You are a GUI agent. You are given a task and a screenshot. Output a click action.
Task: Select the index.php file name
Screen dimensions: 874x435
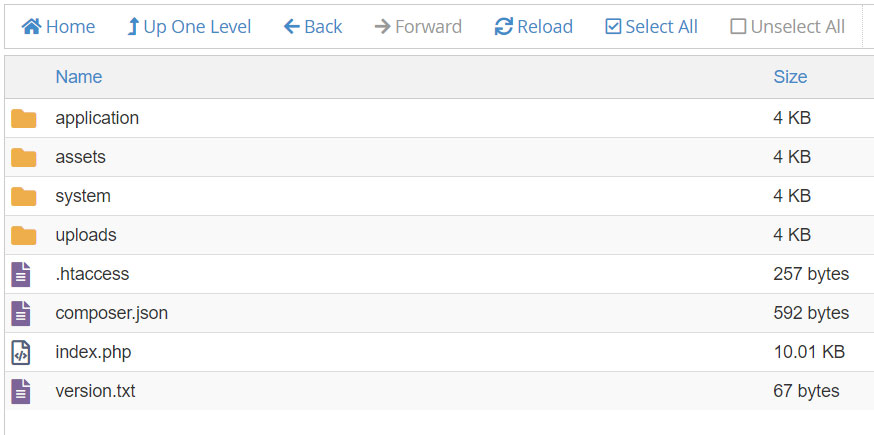[x=93, y=352]
